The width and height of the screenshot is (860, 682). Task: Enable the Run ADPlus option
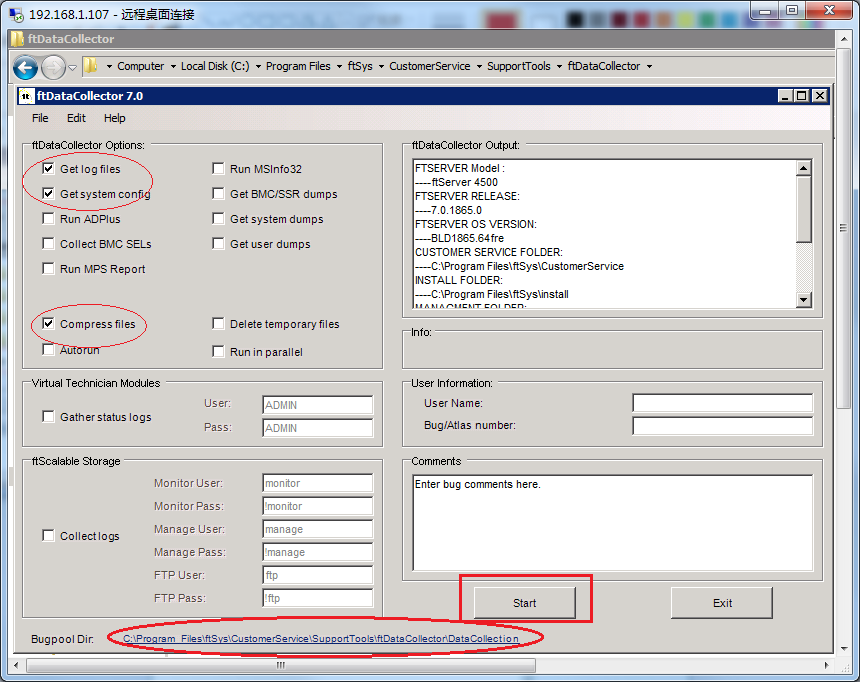pos(48,218)
